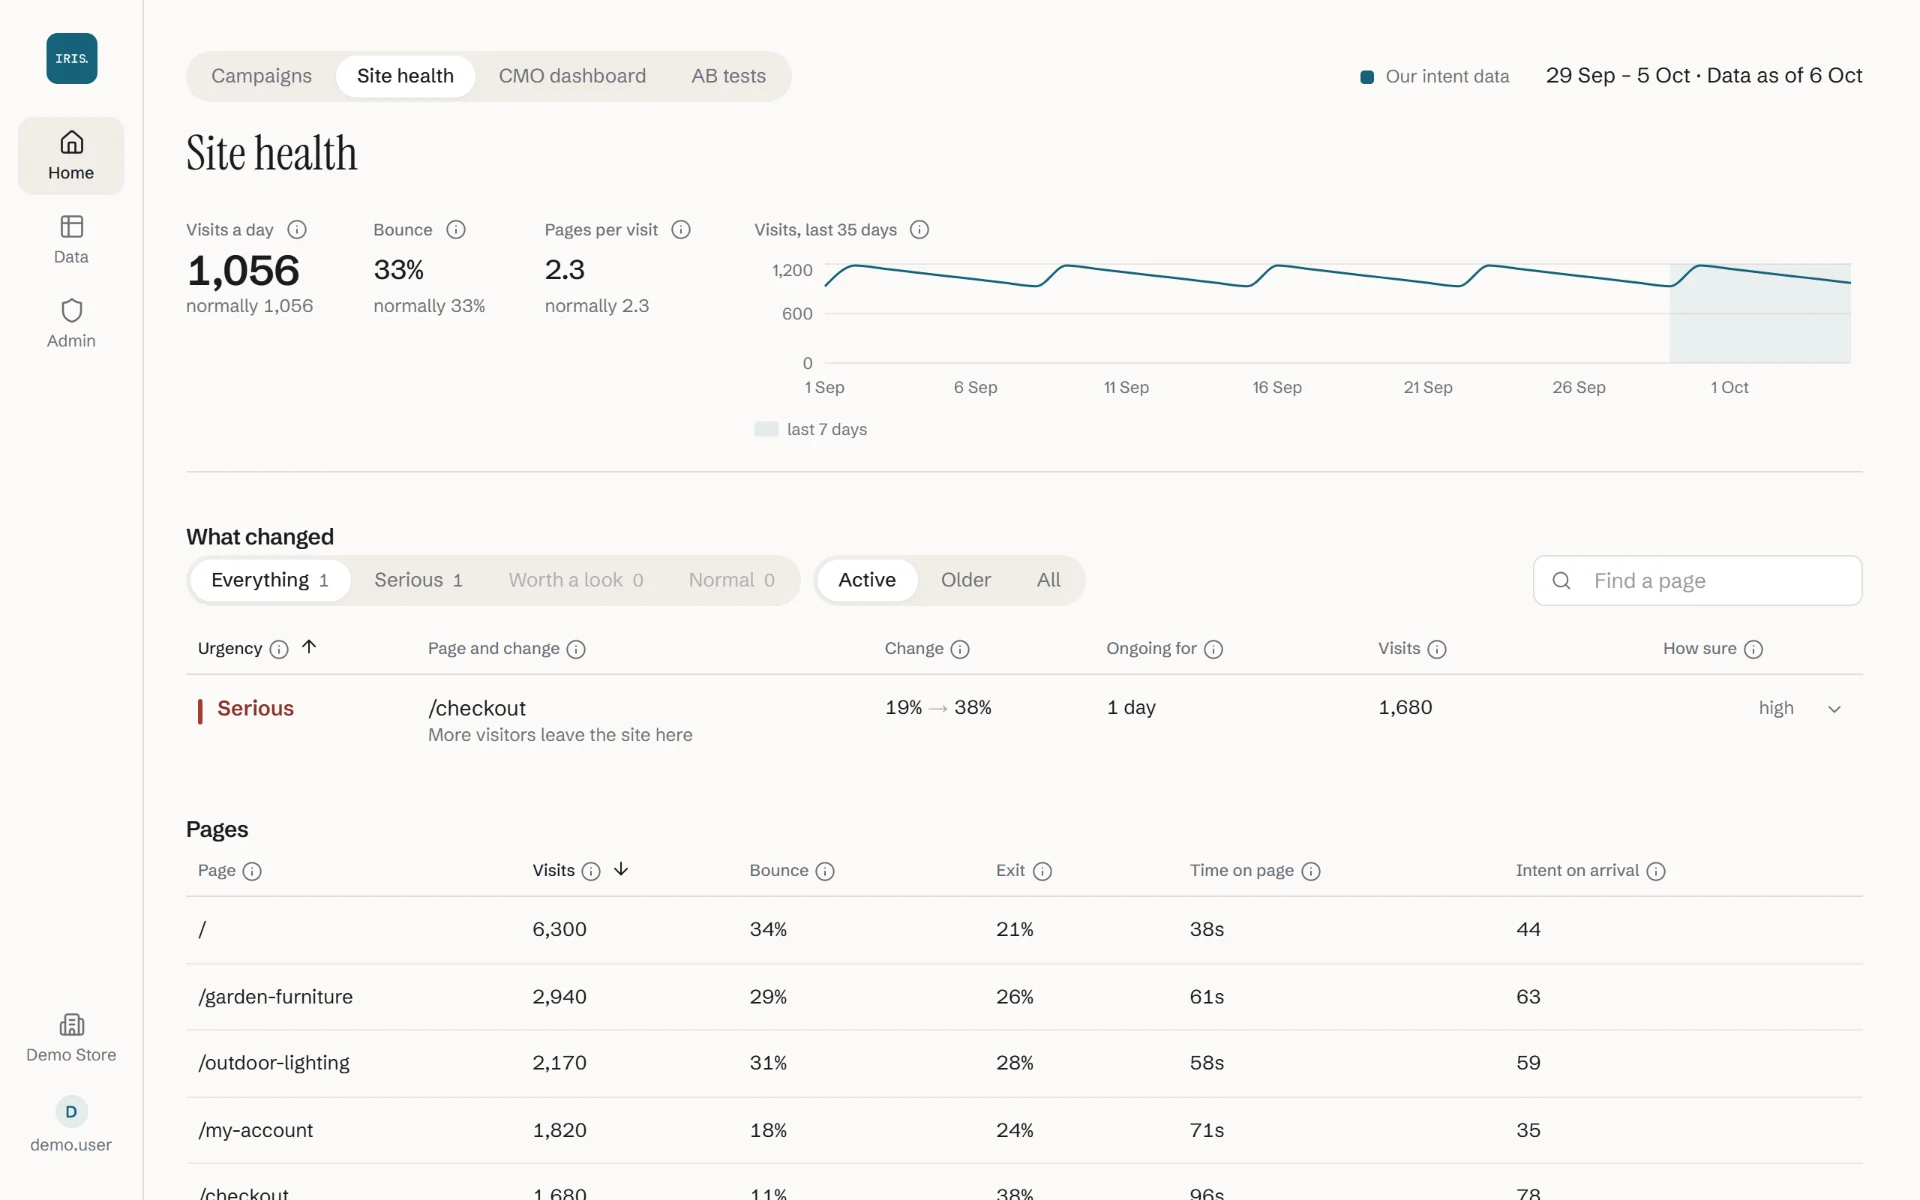This screenshot has width=1920, height=1200.
Task: Open the /garden-furniture page row
Action: coord(1024,997)
